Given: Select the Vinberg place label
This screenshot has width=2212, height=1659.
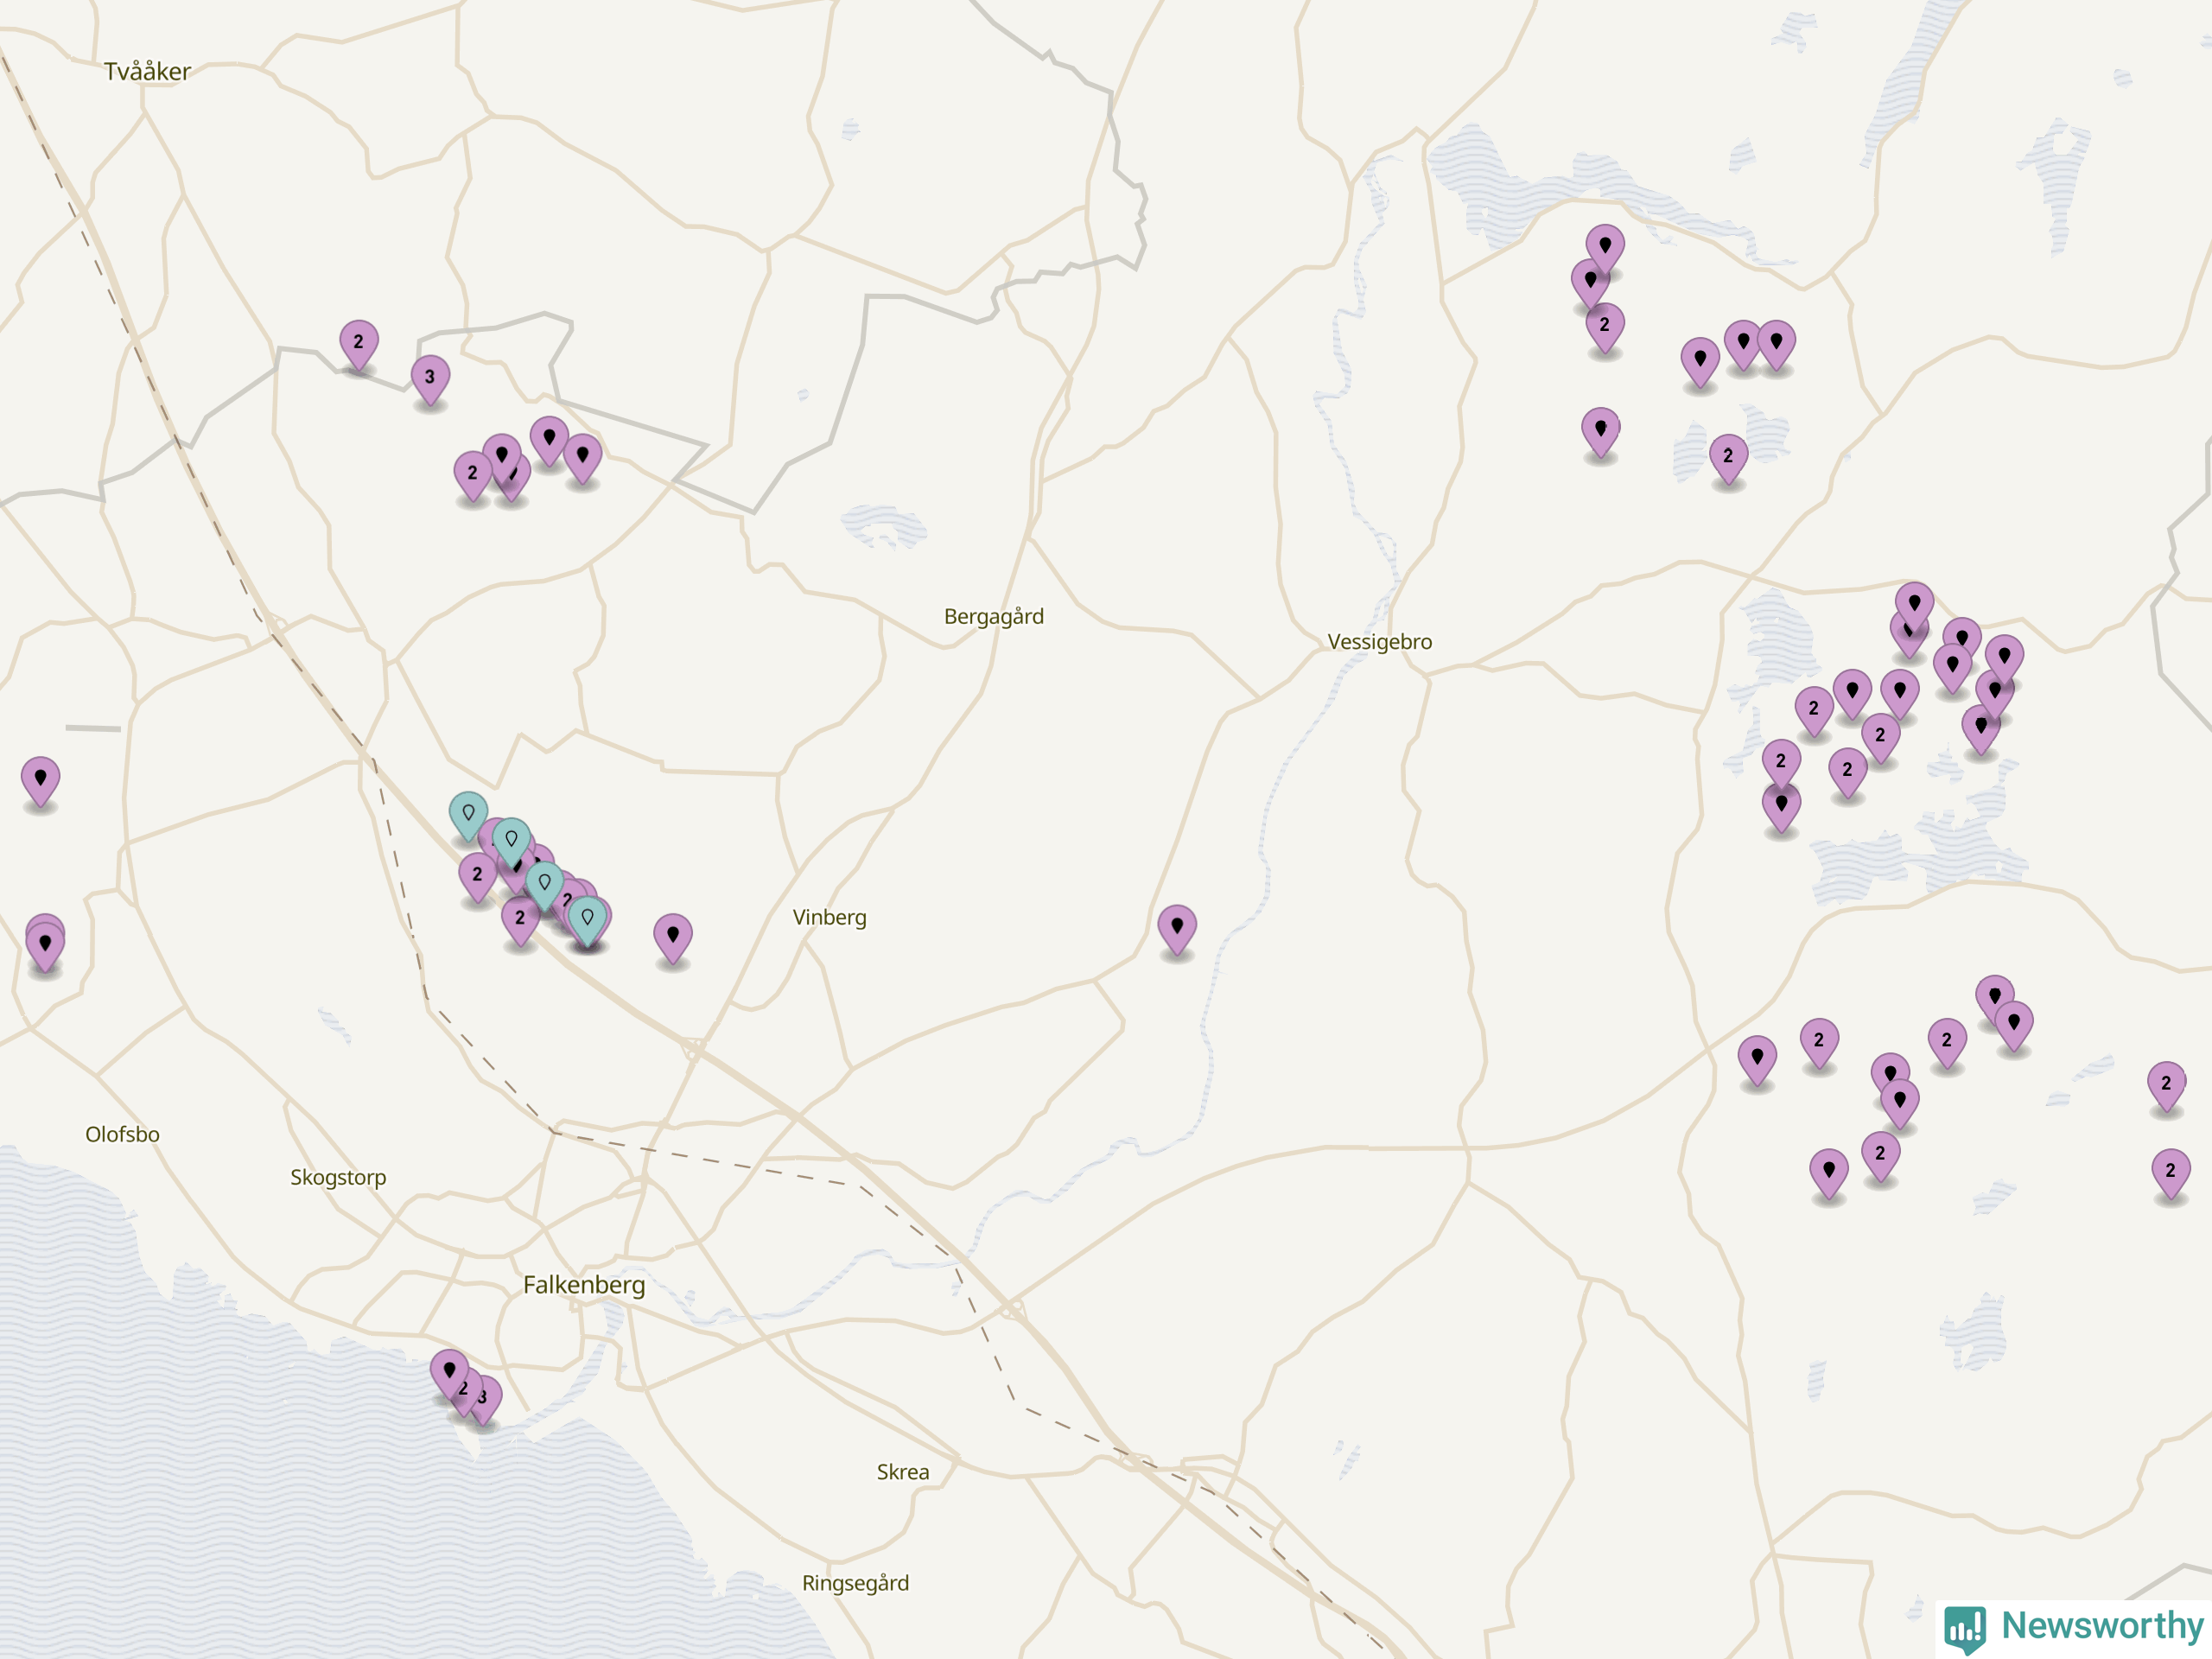Looking at the screenshot, I should click(829, 917).
